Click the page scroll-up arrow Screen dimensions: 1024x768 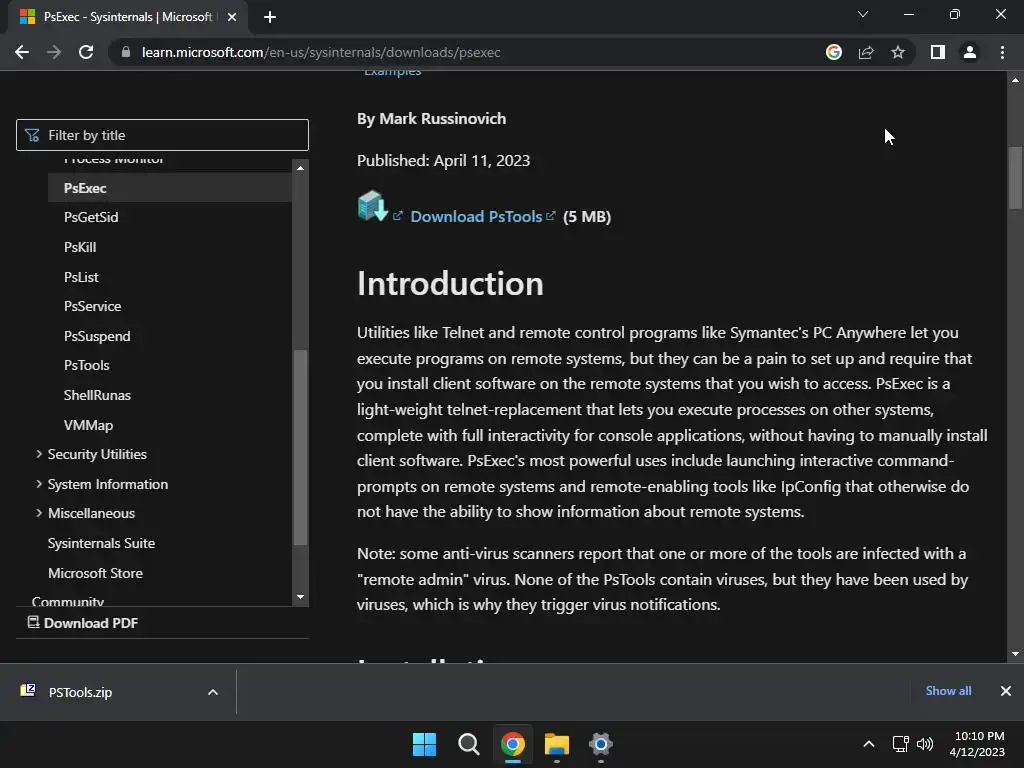point(1015,80)
